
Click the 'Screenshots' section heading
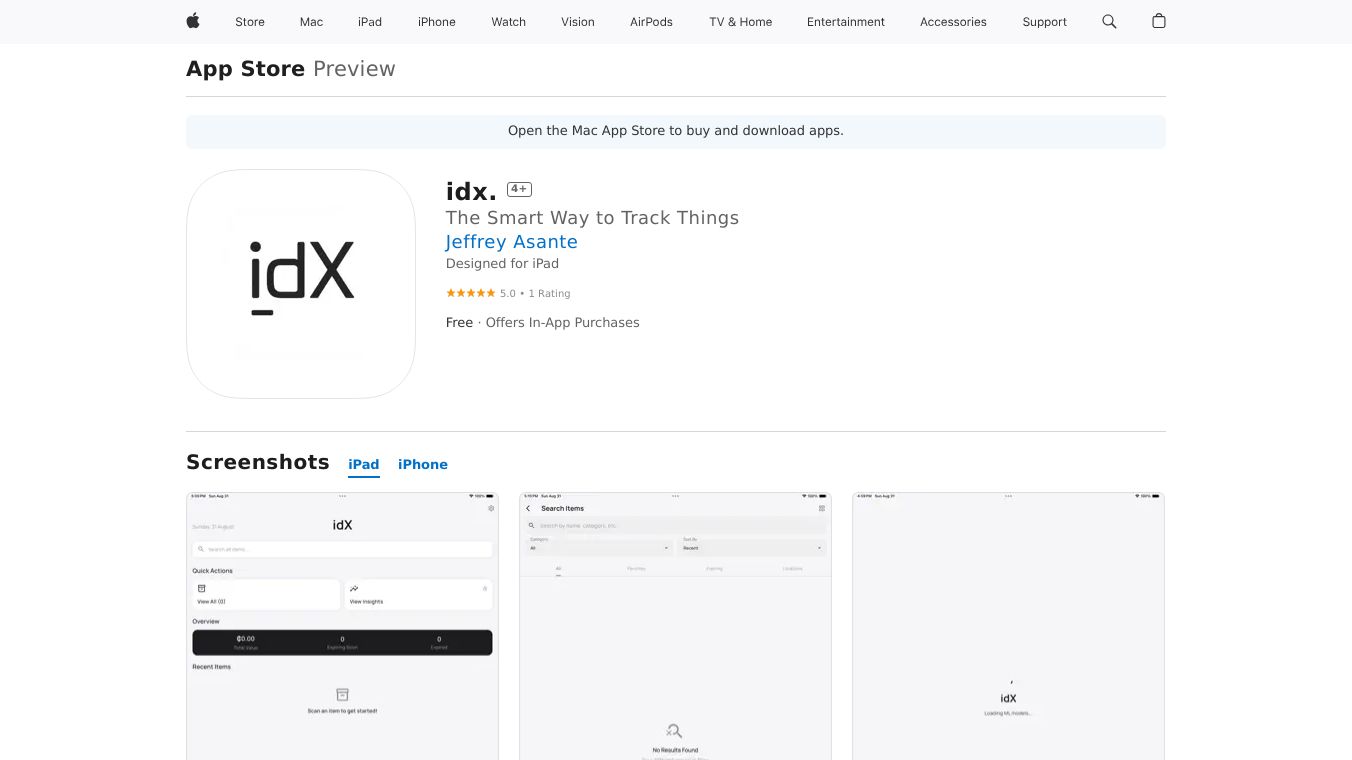[x=258, y=462]
